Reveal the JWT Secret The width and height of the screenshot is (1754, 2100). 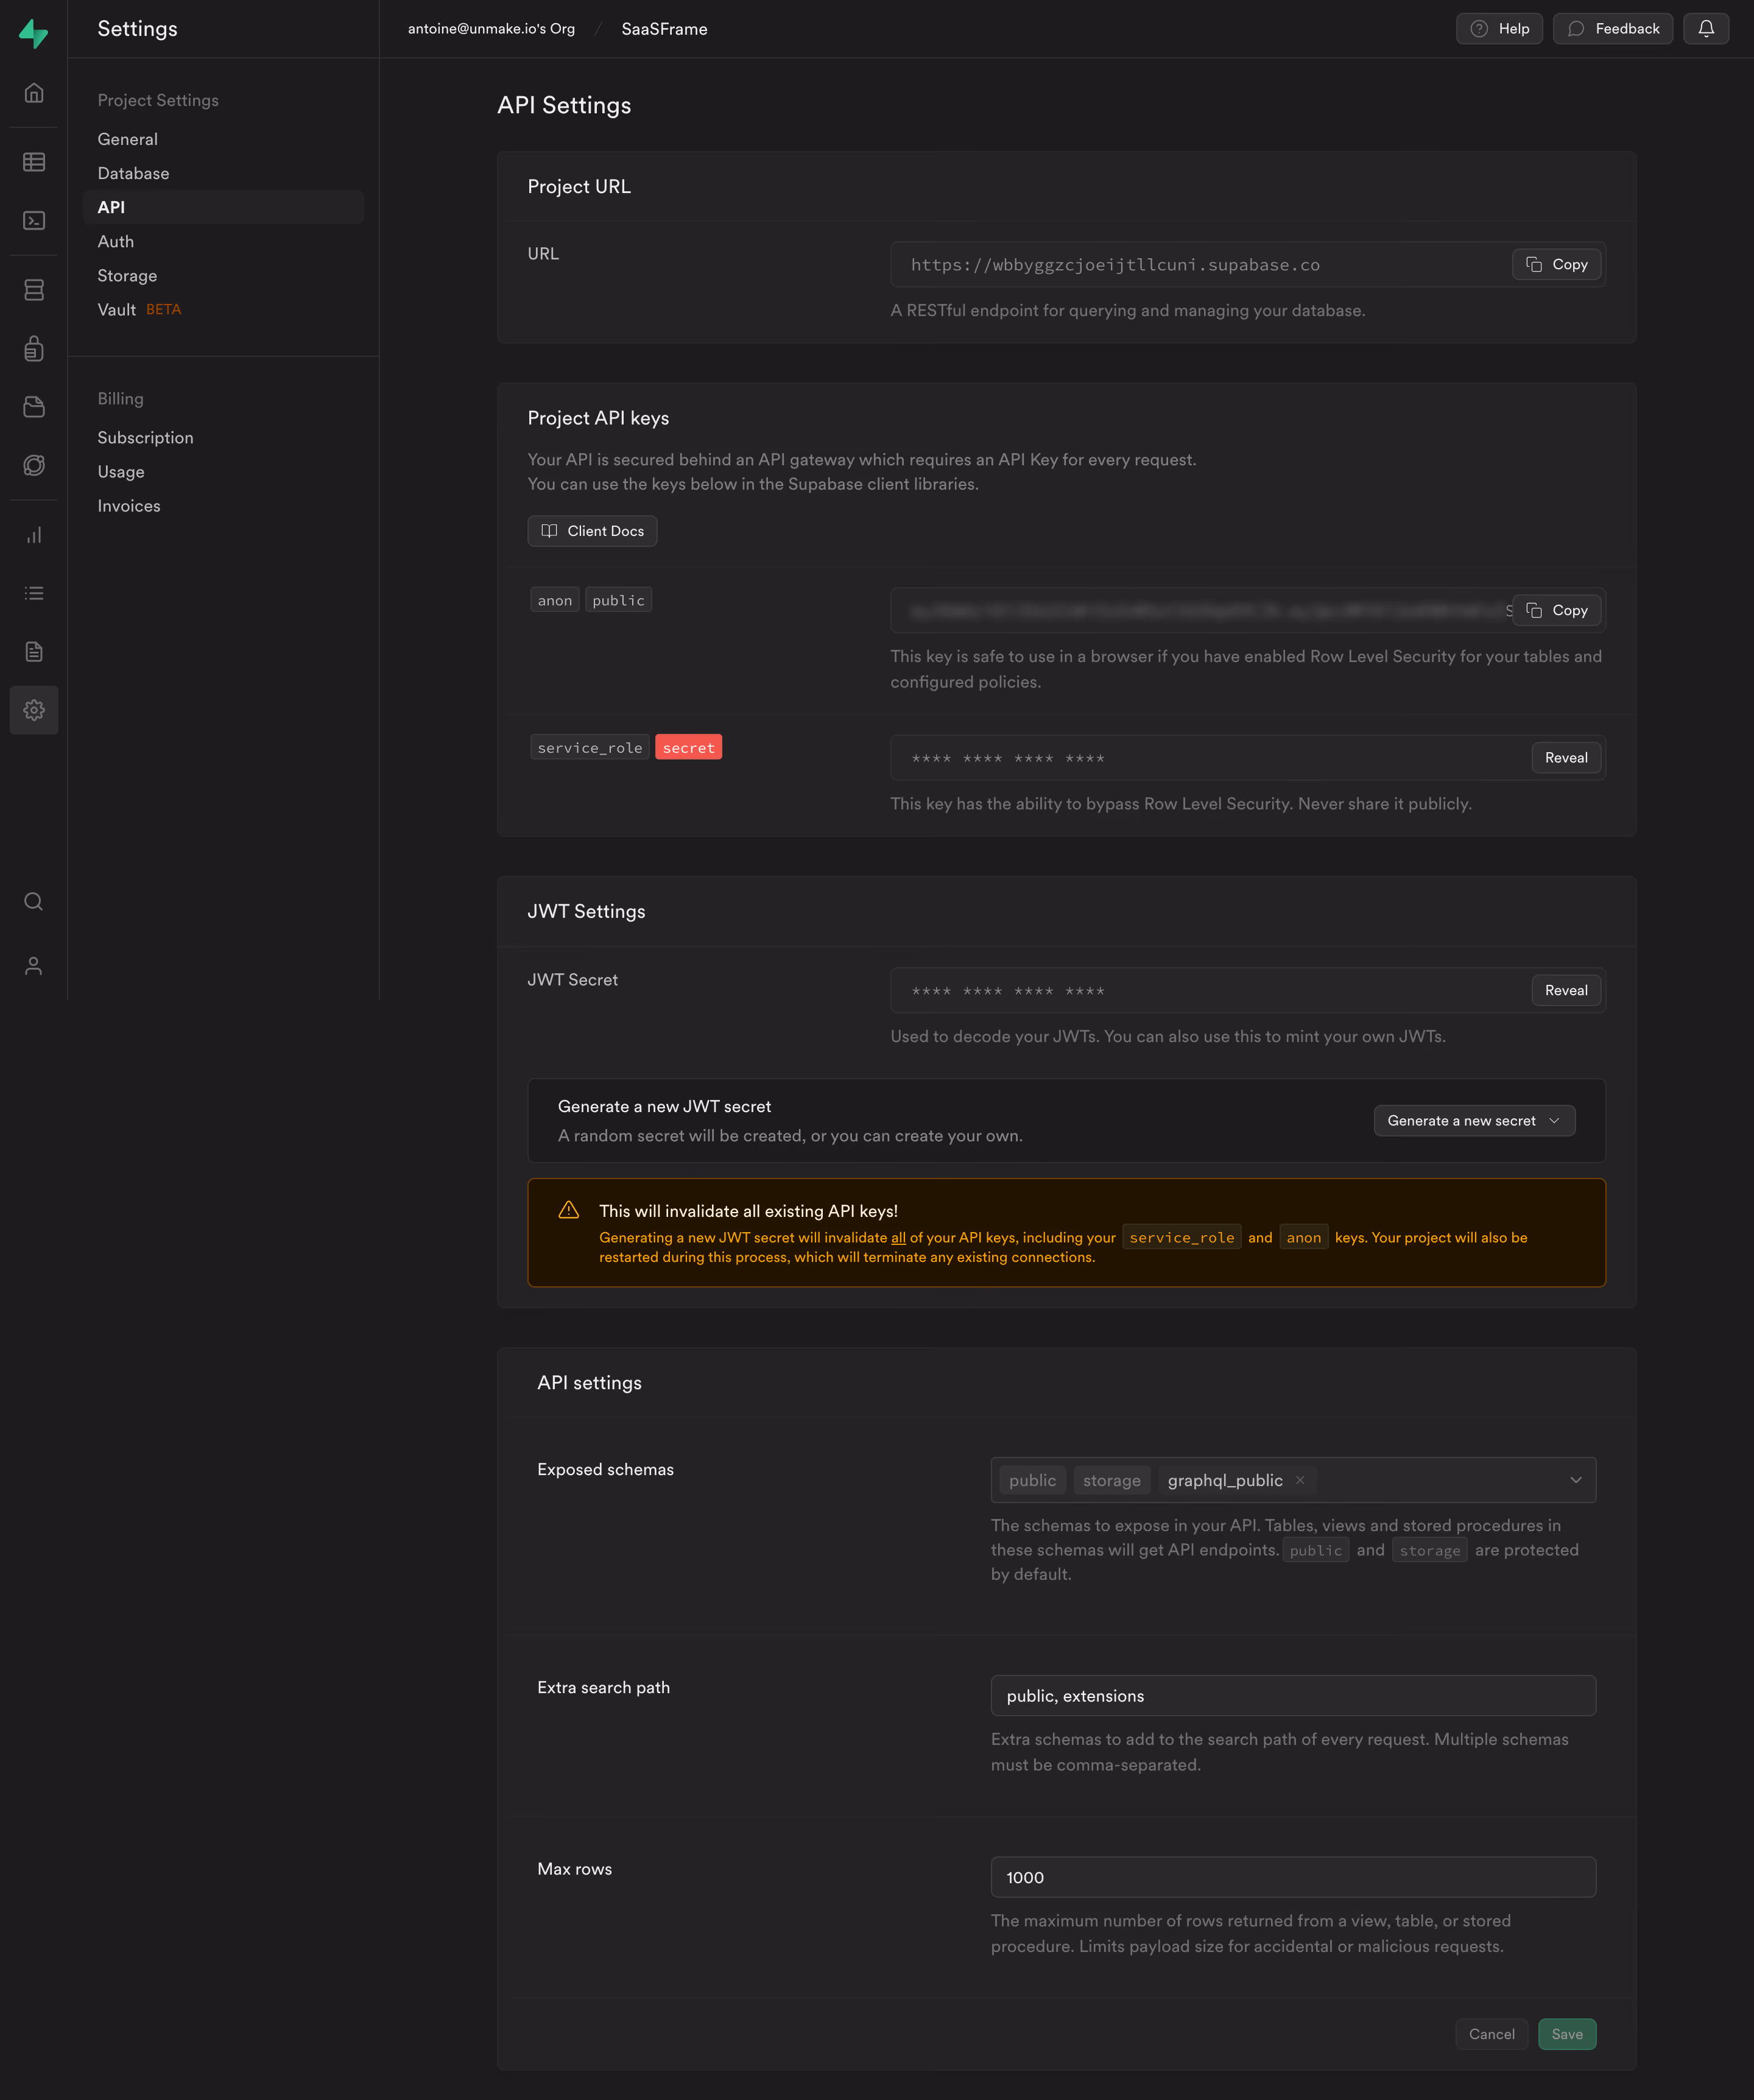[x=1566, y=990]
